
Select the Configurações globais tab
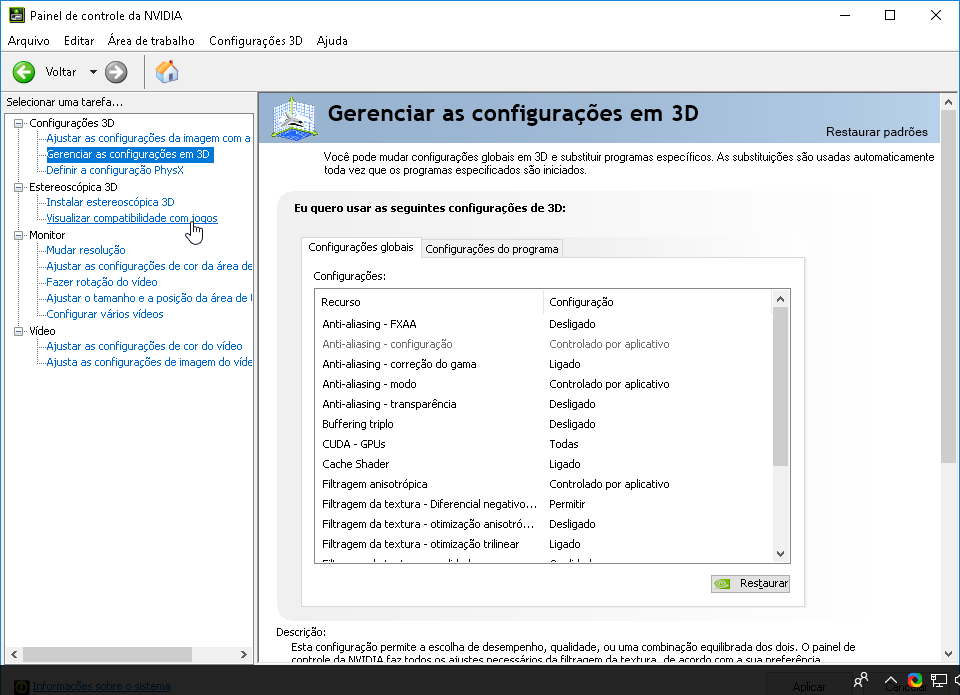361,247
